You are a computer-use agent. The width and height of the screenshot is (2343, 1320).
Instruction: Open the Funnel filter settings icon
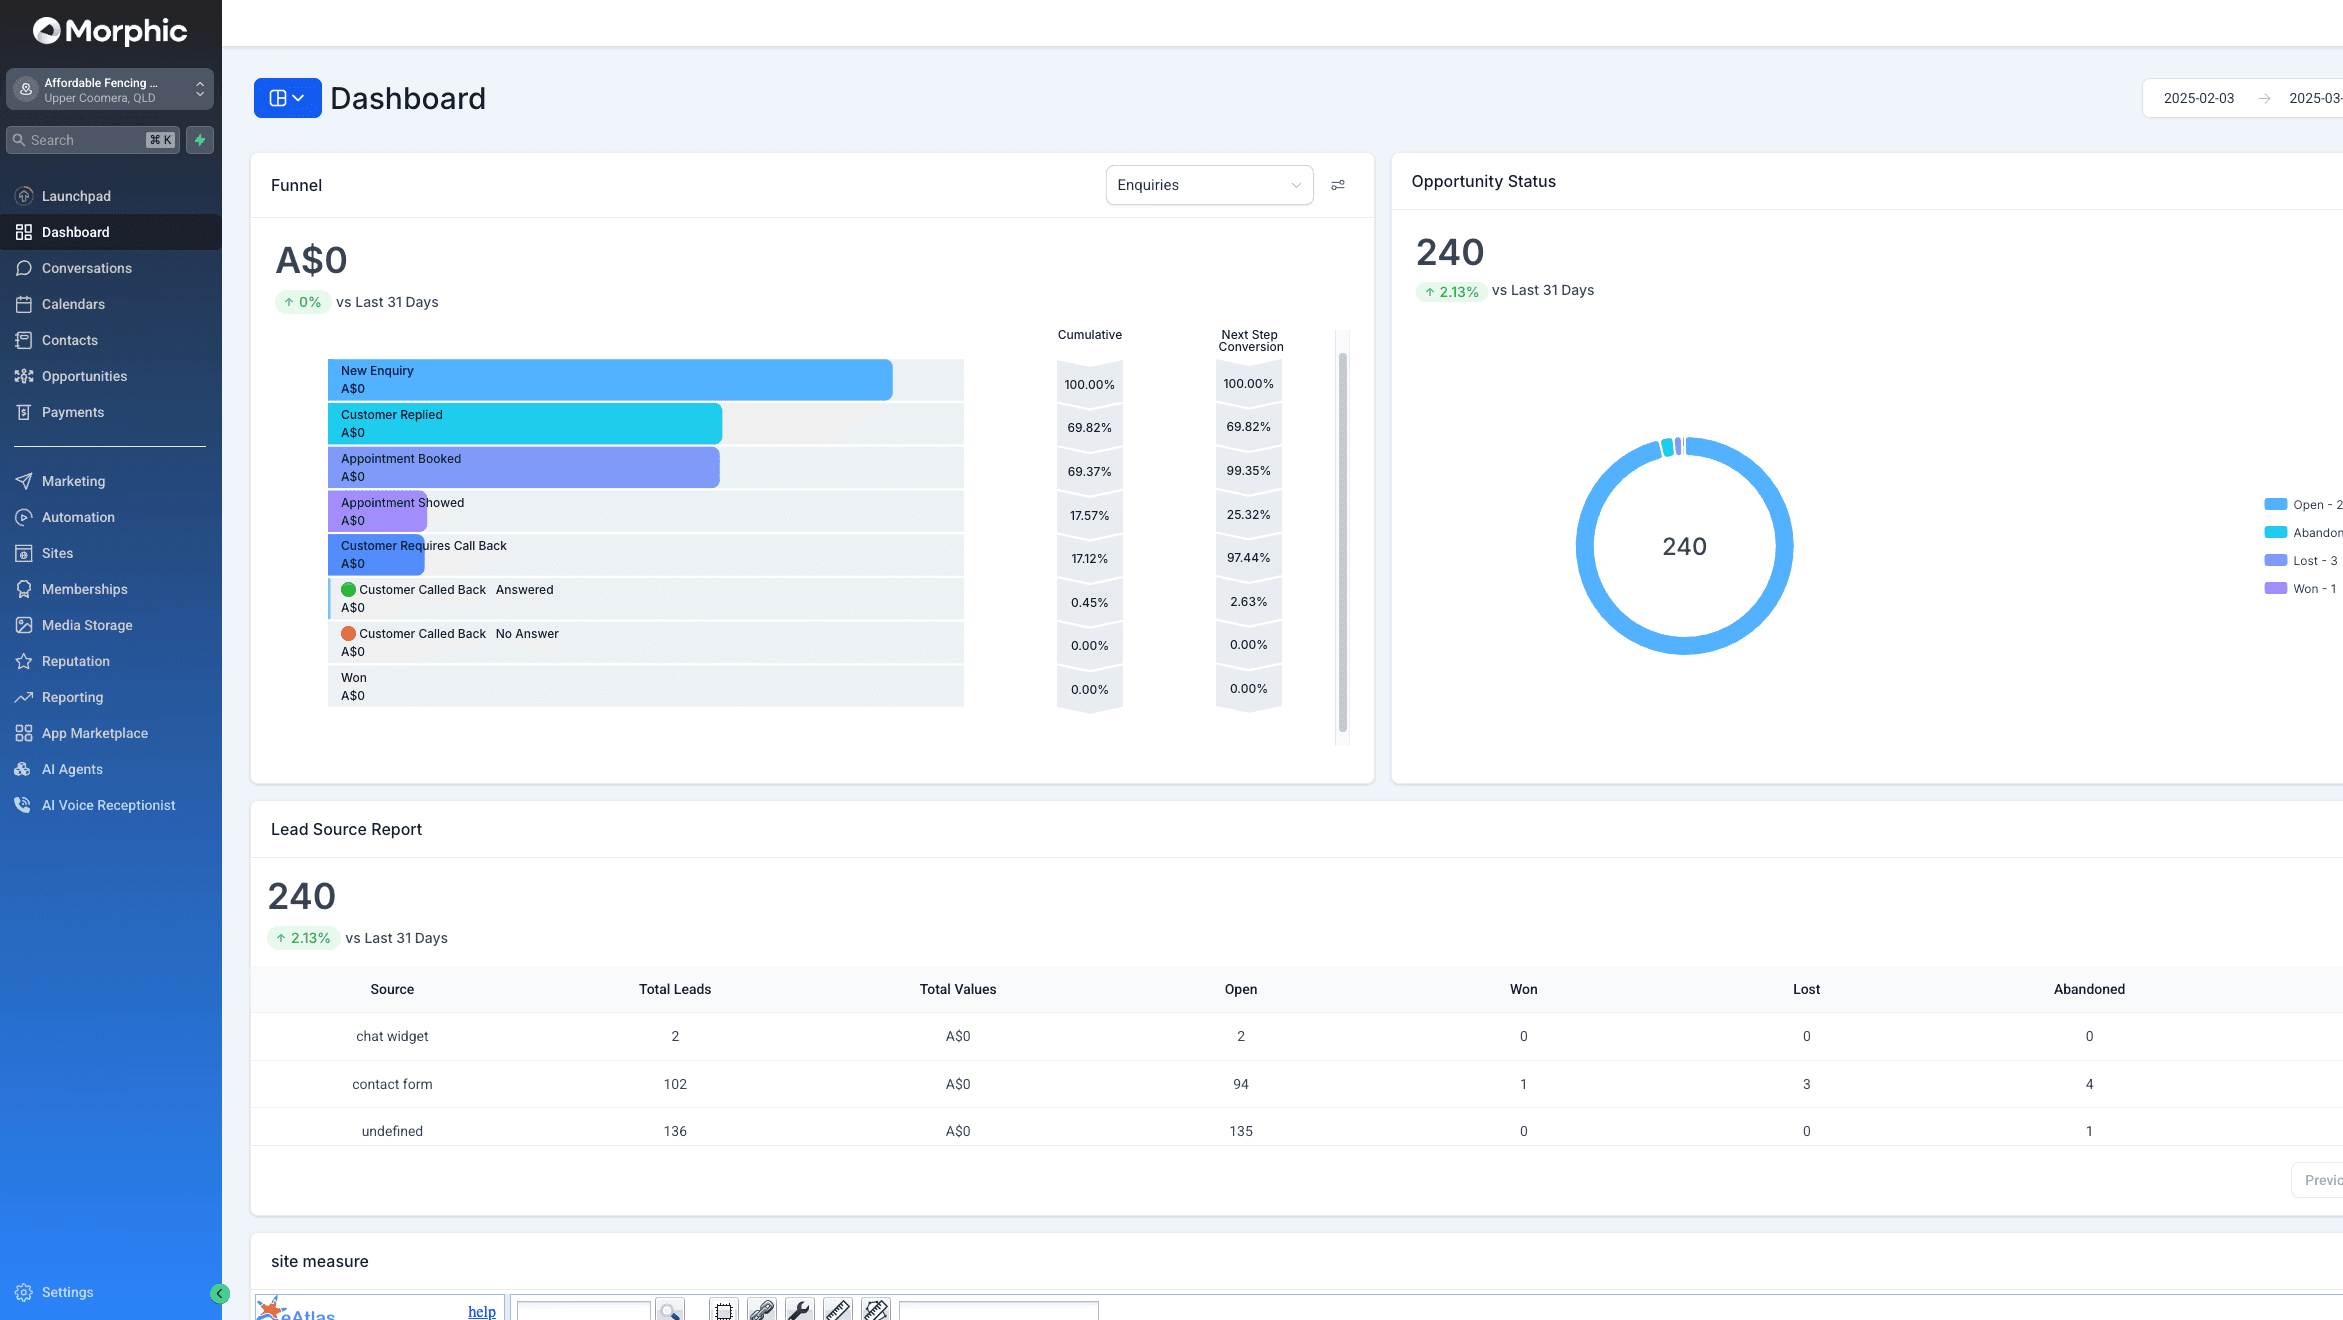tap(1338, 185)
